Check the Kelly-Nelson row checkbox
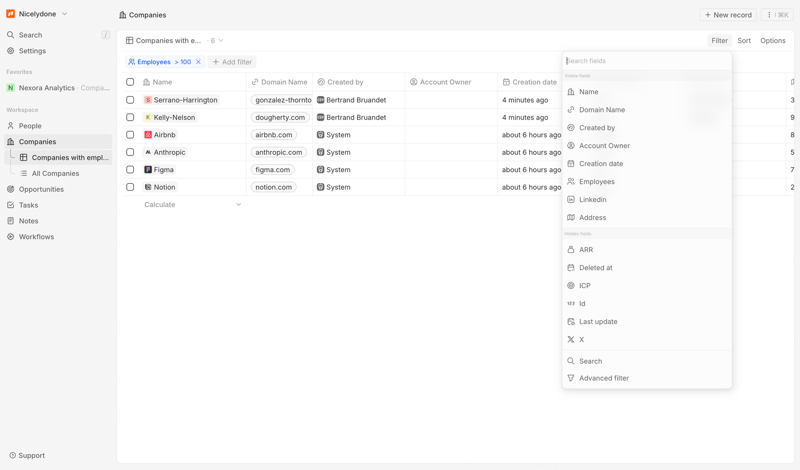 coord(130,117)
